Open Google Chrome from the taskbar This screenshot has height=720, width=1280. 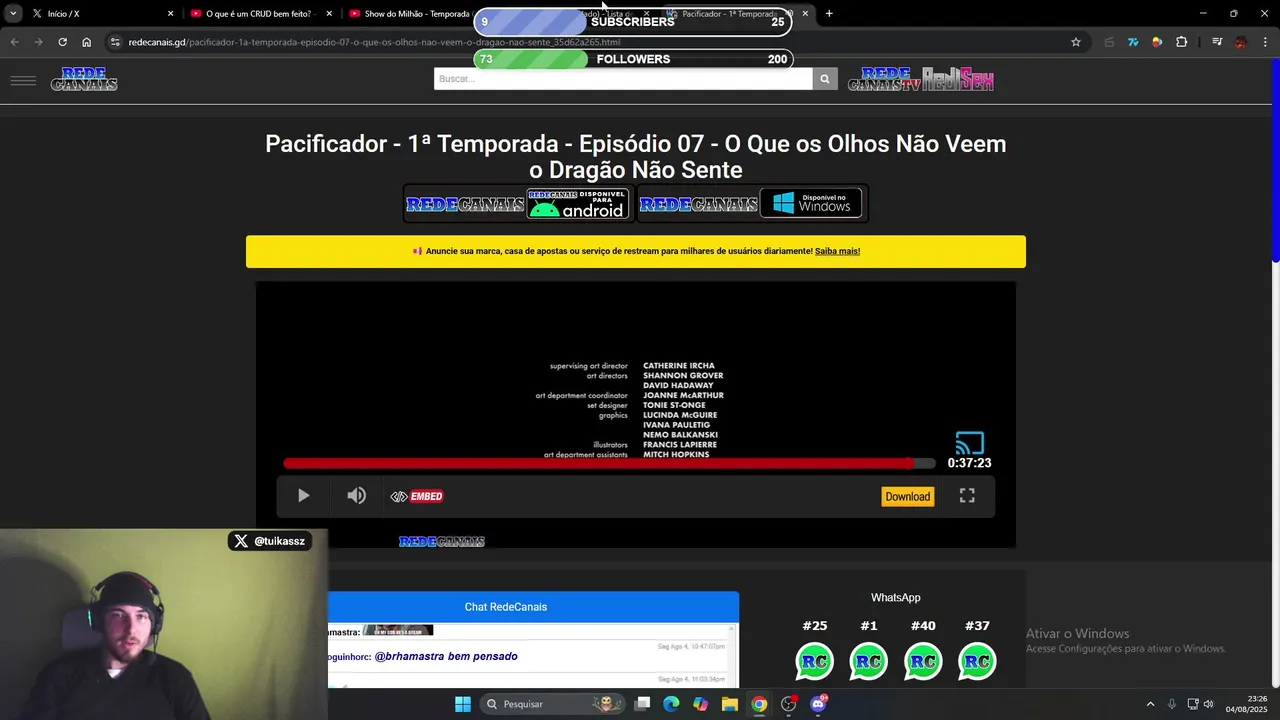[x=759, y=704]
